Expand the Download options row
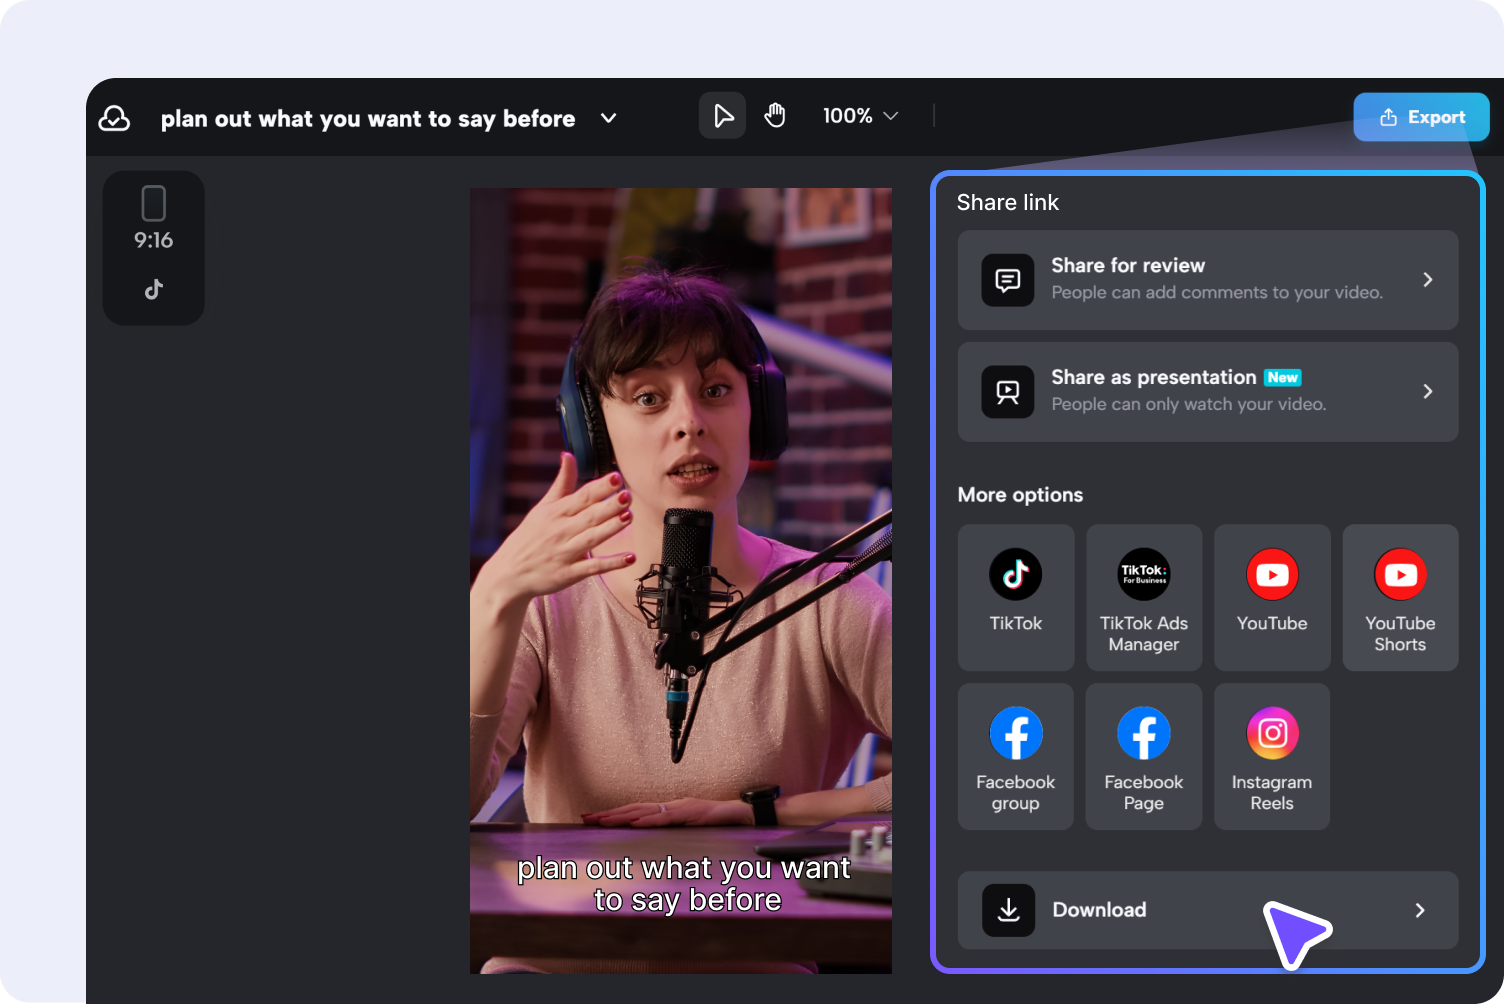Viewport: 1504px width, 1004px height. pyautogui.click(x=1207, y=910)
